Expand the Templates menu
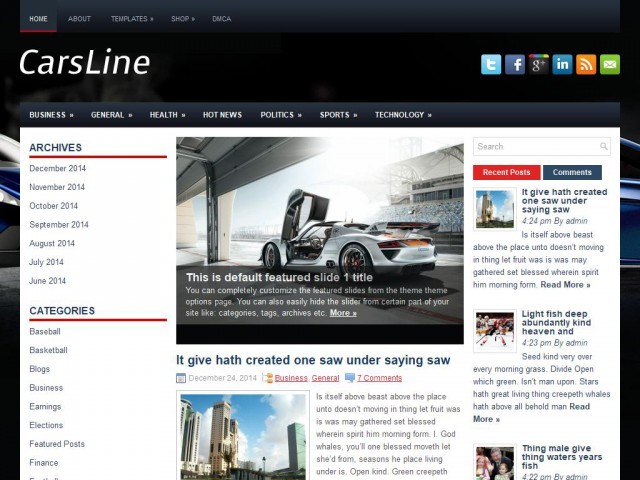 132,19
